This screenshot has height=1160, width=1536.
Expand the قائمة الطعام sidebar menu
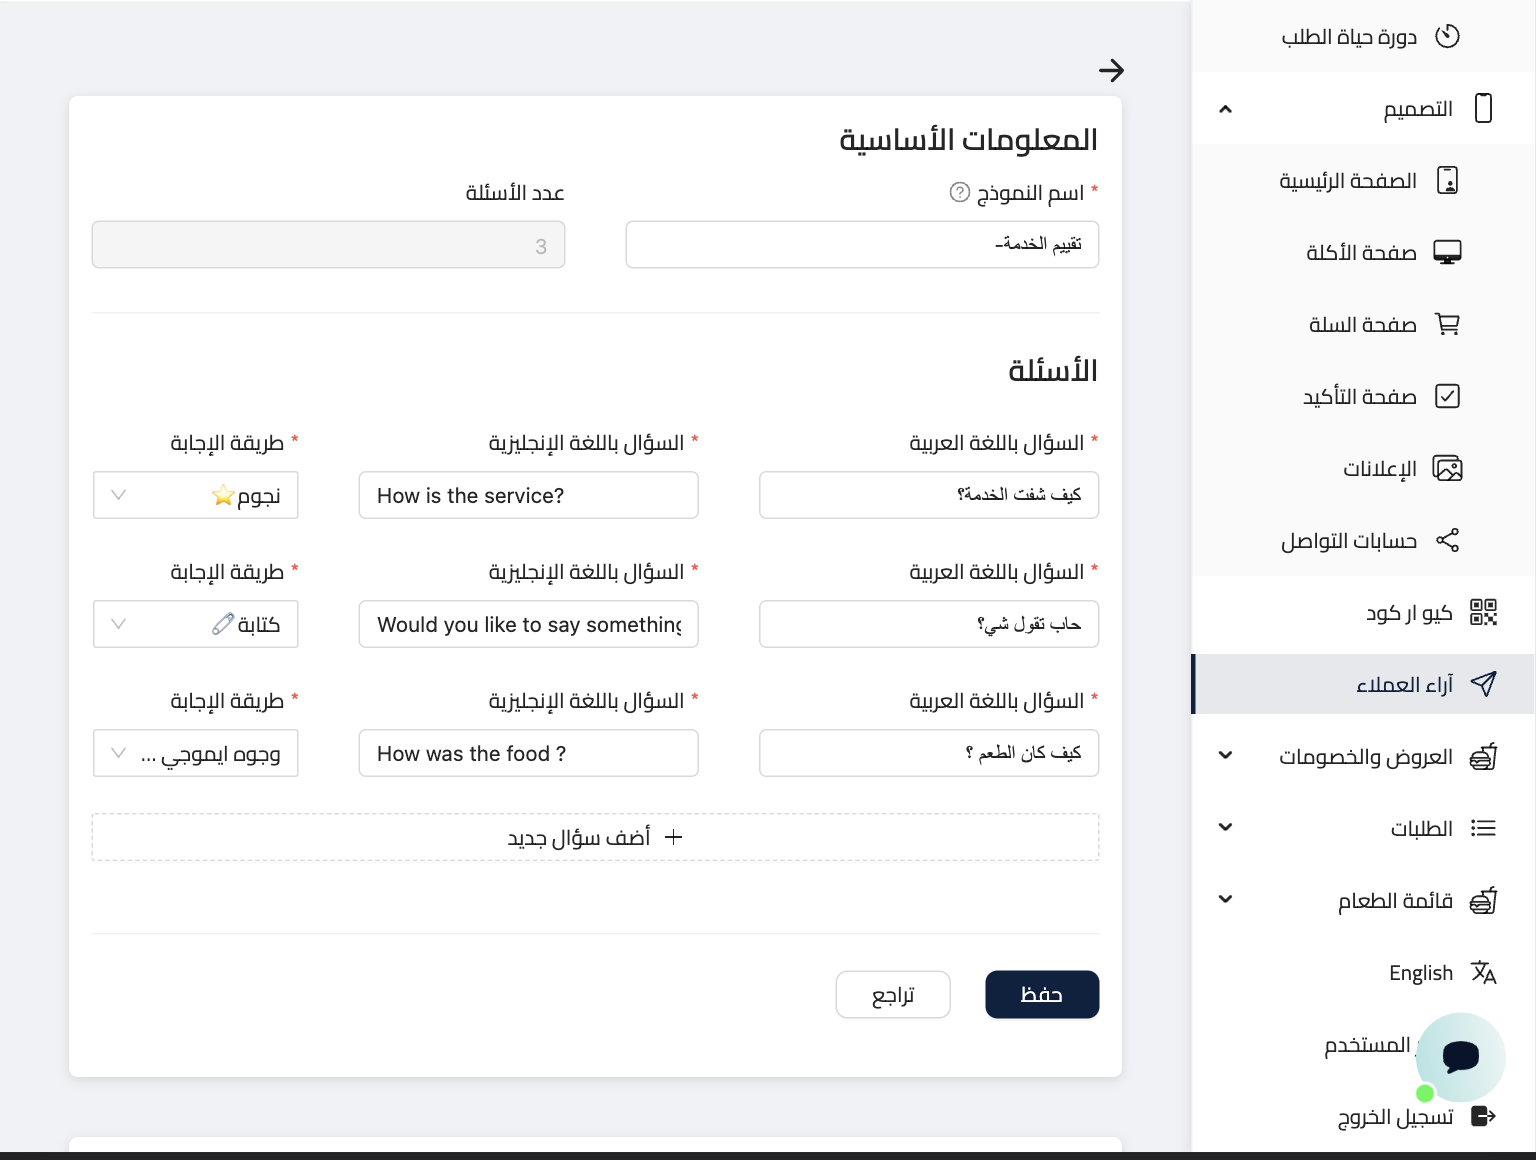click(x=1226, y=900)
